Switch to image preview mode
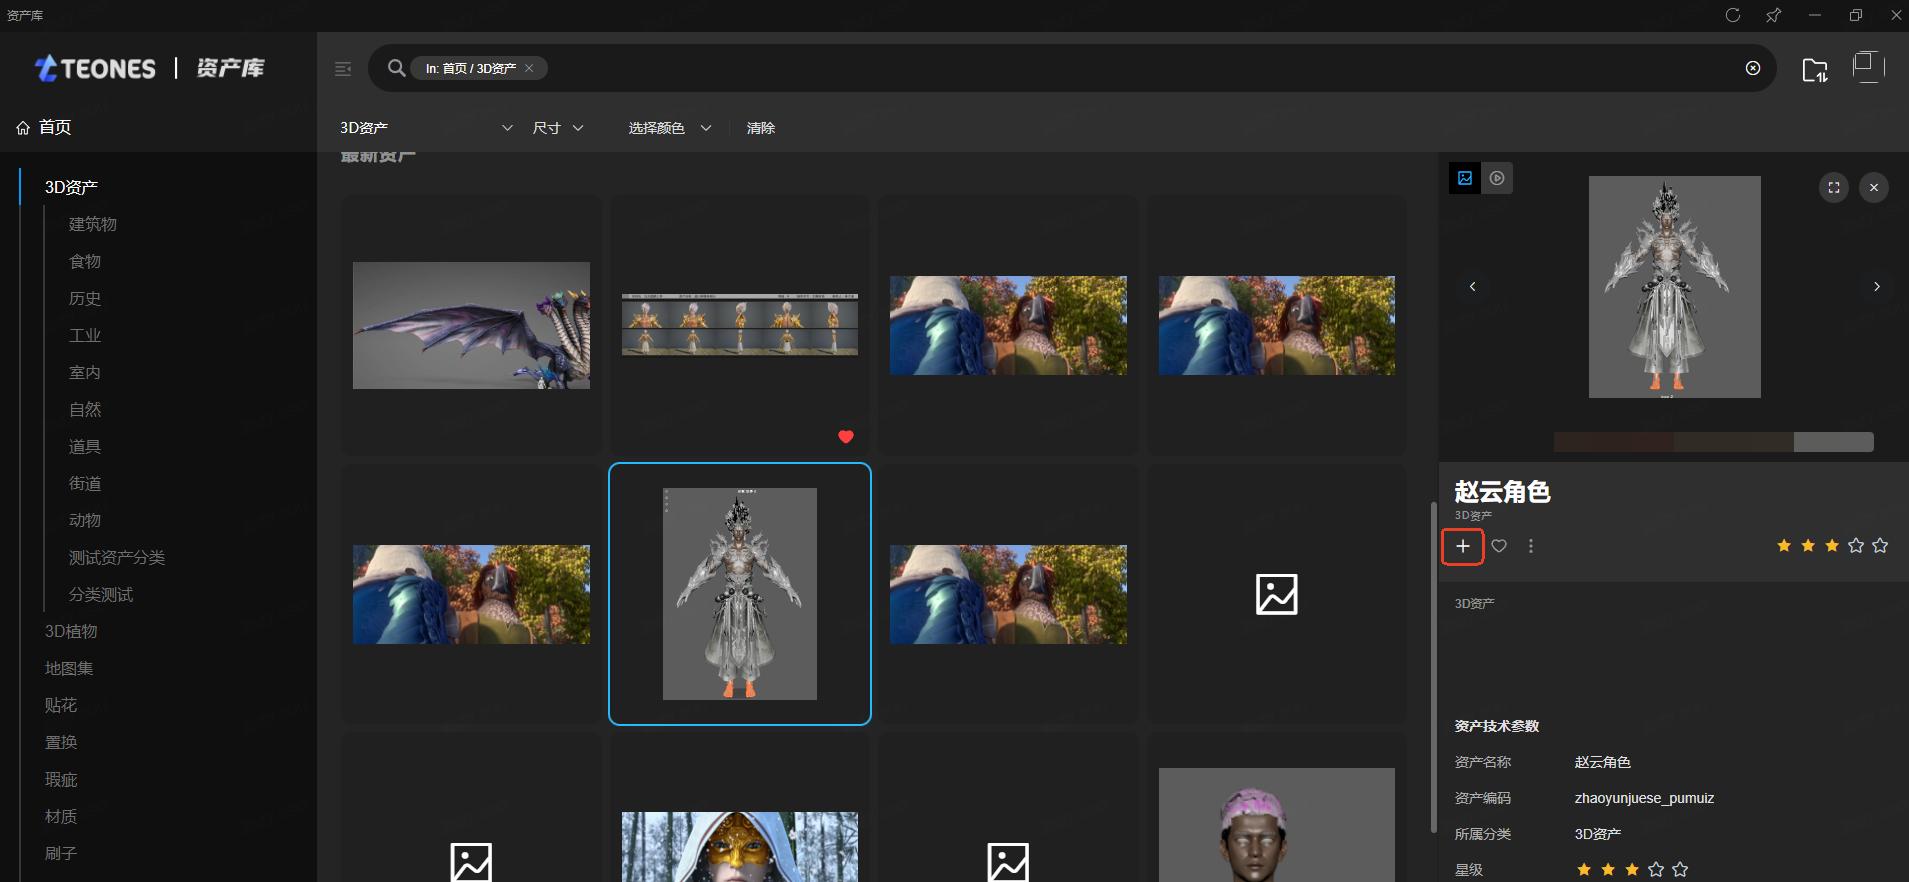This screenshot has height=882, width=1909. (x=1465, y=178)
